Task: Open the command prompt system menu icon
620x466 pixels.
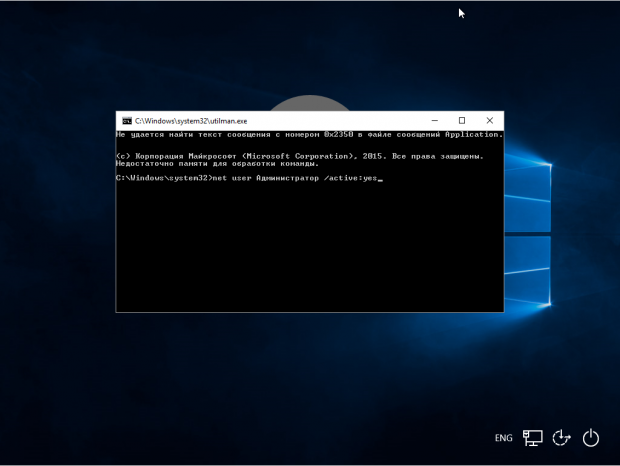Action: pos(127,121)
